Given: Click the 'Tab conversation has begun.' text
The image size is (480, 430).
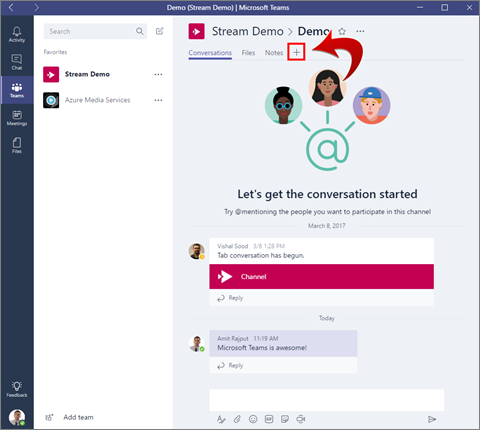Looking at the screenshot, I should (x=261, y=255).
